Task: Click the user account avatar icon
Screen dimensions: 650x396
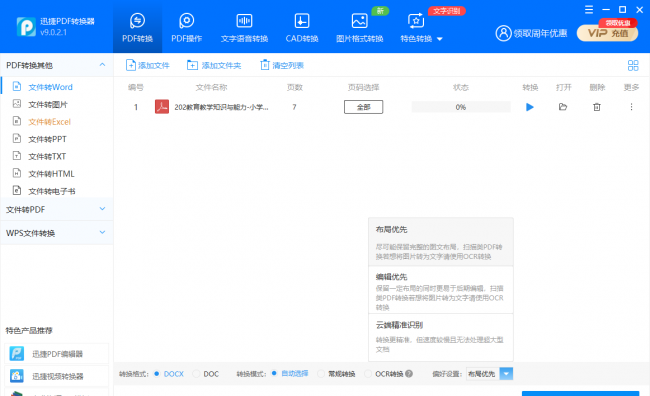Action: 503,33
